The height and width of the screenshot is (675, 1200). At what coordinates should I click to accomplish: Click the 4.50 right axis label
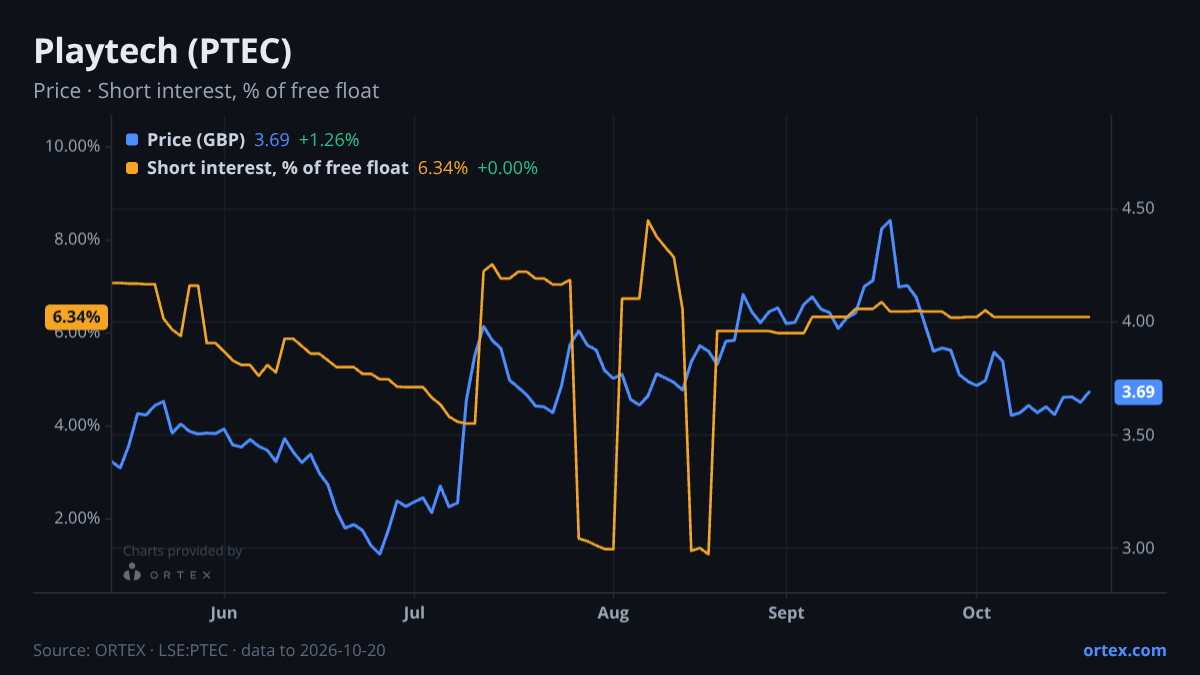[1139, 208]
